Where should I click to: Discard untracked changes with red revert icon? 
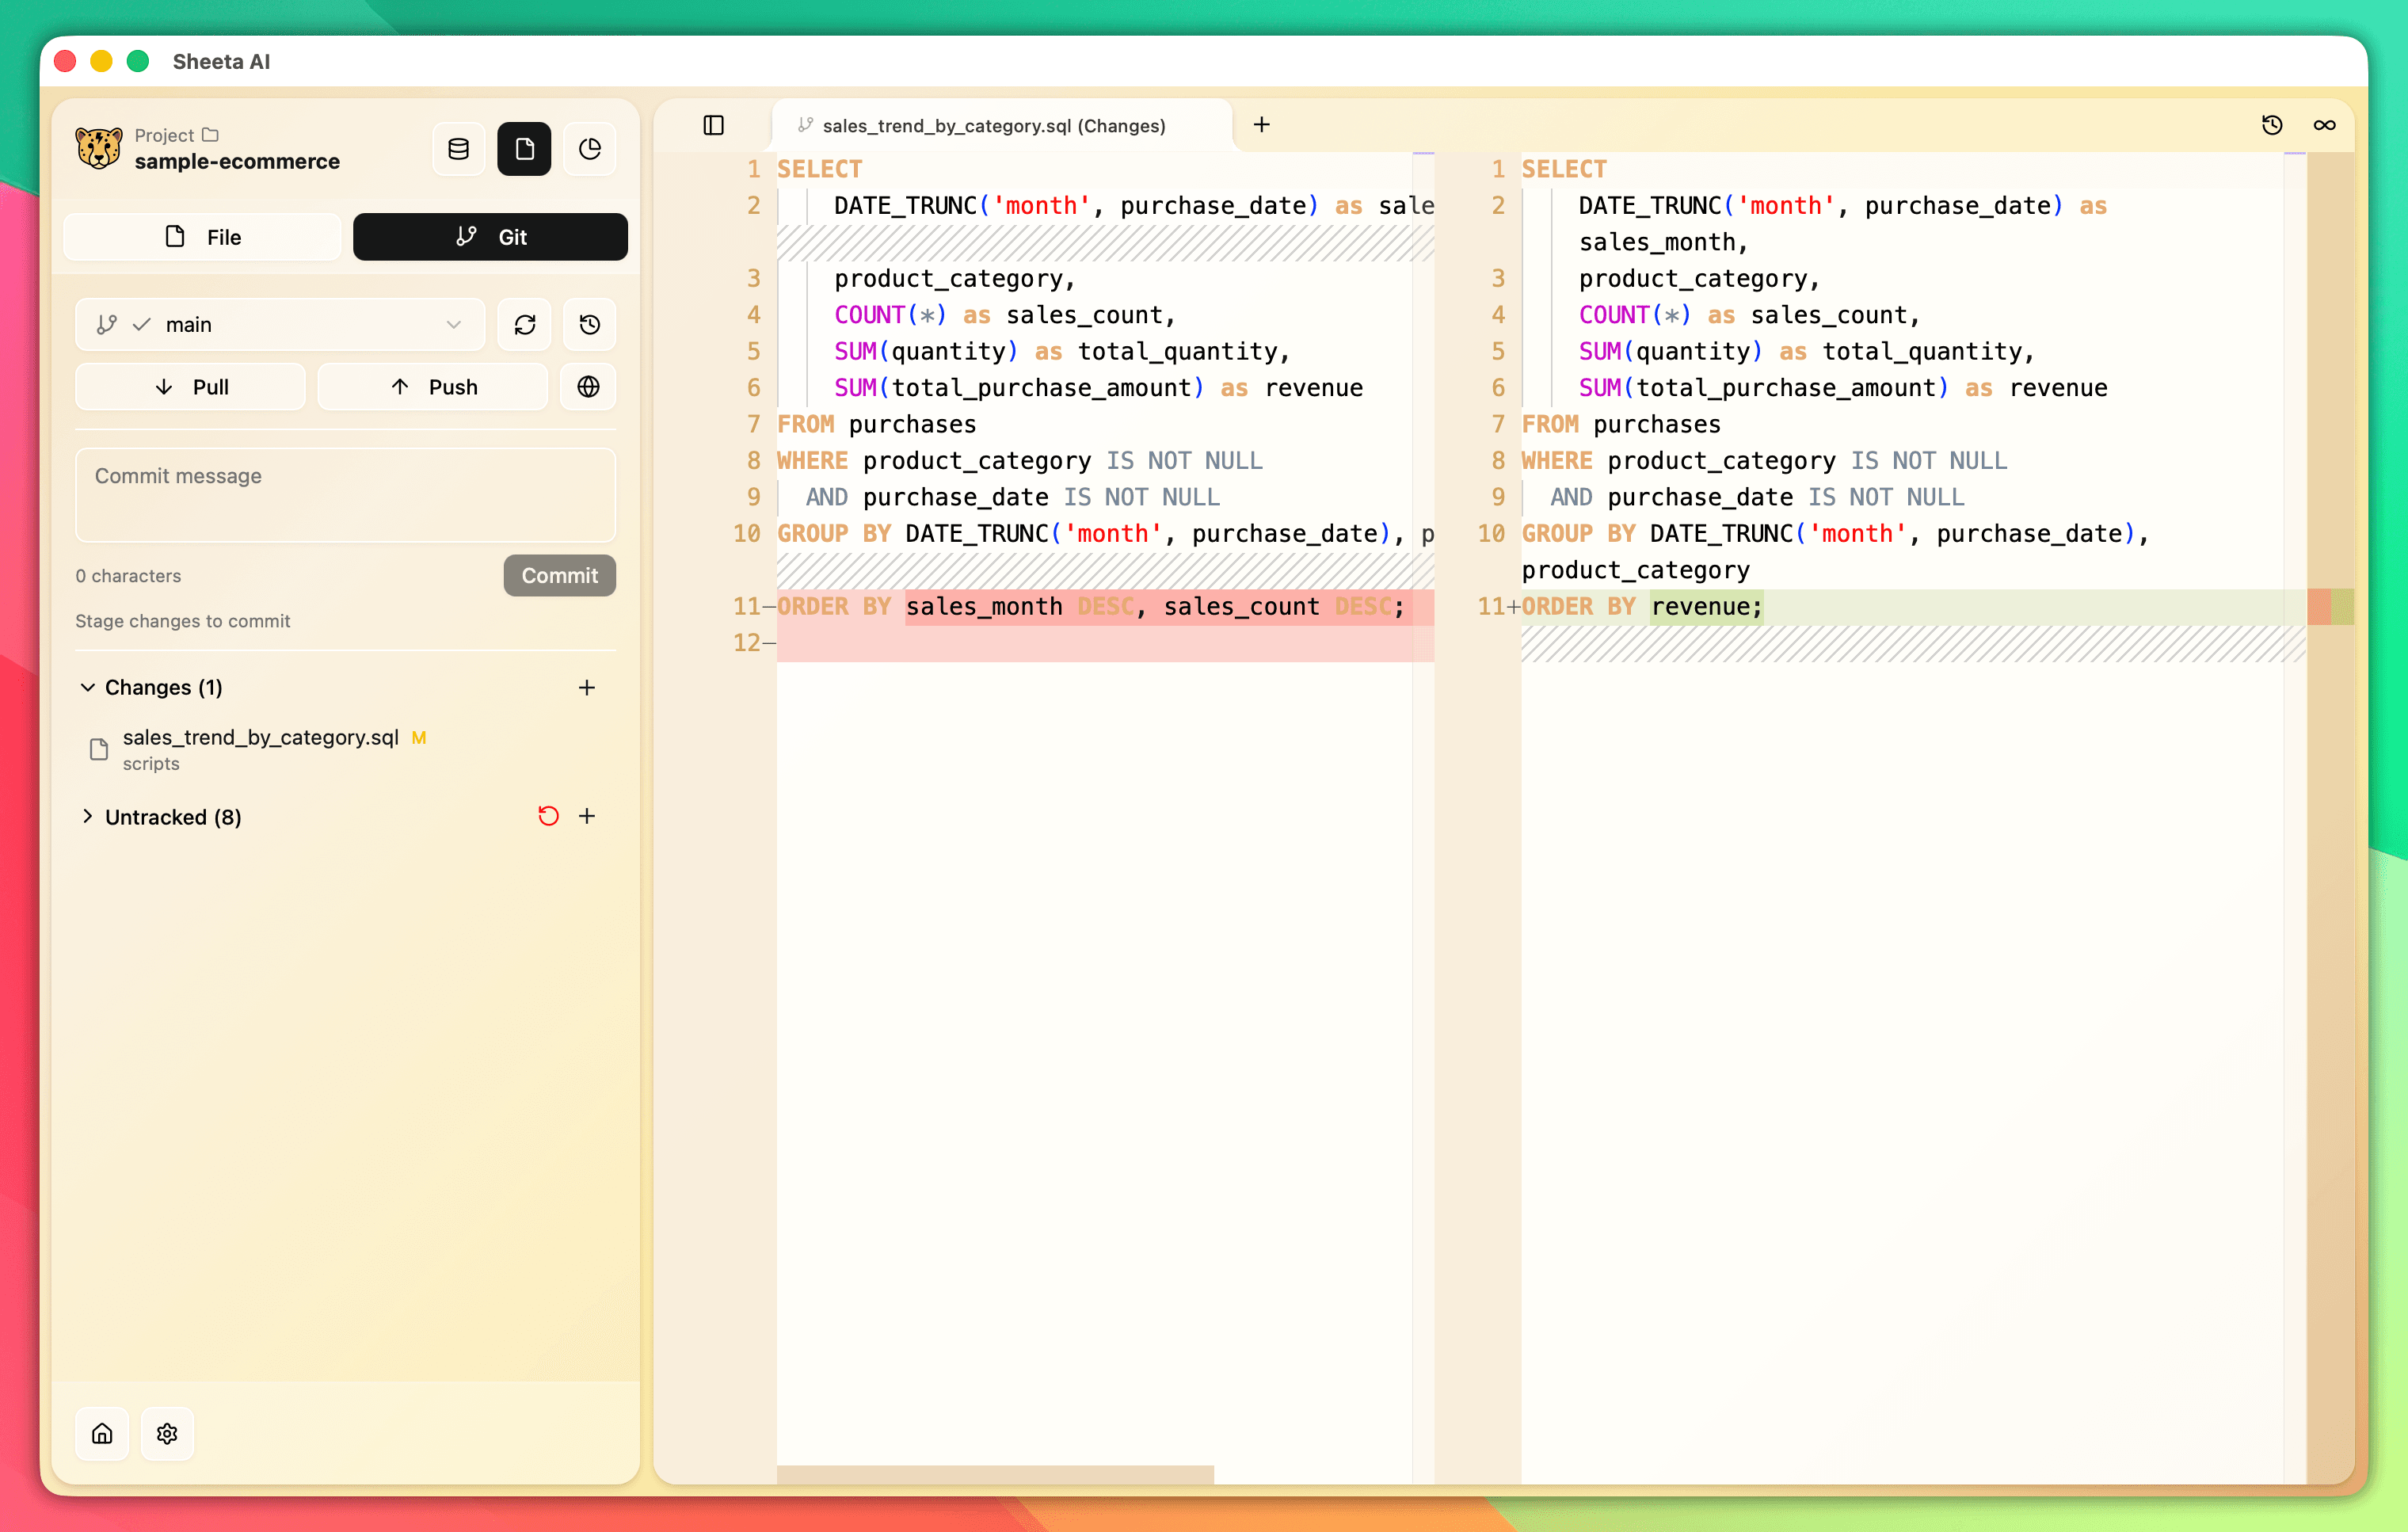[547, 816]
